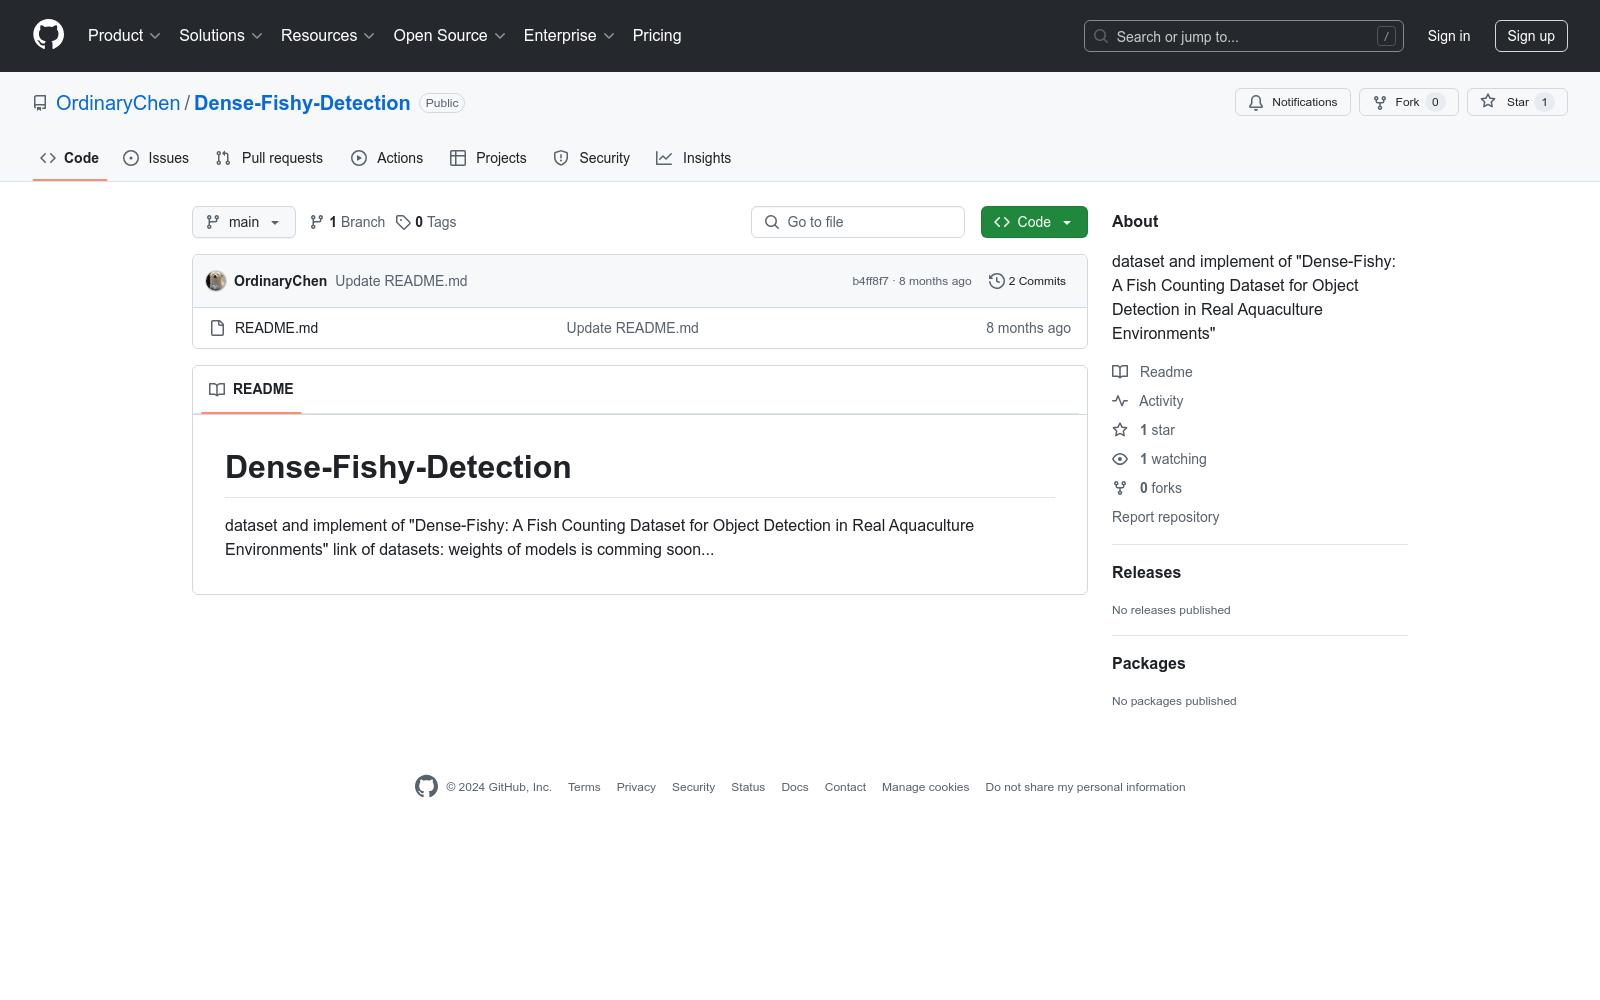Click the GitHub logo in header

click(48, 35)
